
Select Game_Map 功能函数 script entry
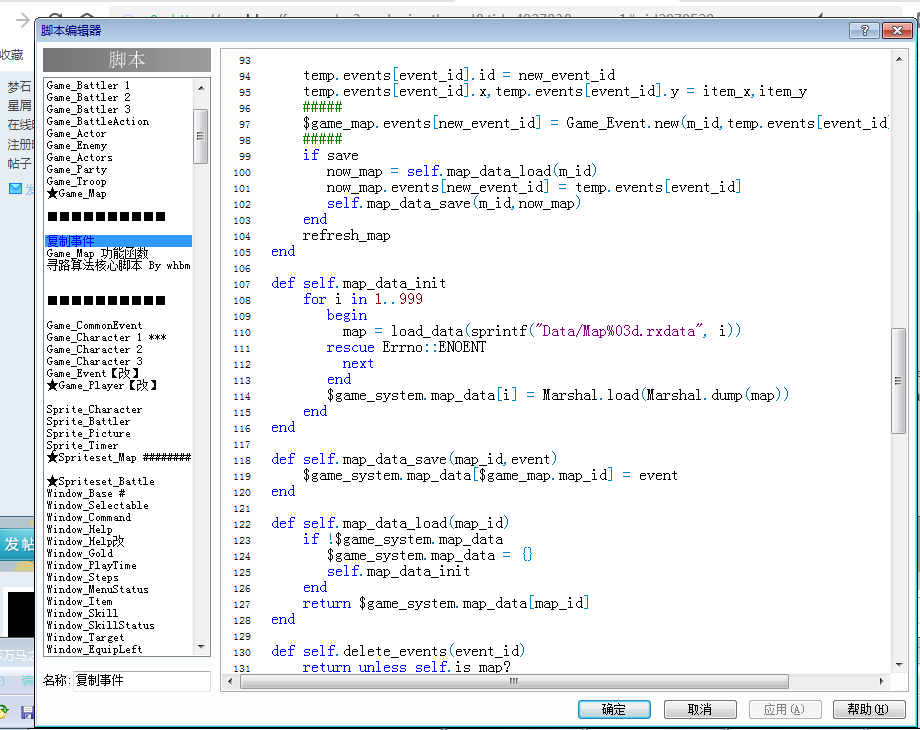pyautogui.click(x=97, y=253)
